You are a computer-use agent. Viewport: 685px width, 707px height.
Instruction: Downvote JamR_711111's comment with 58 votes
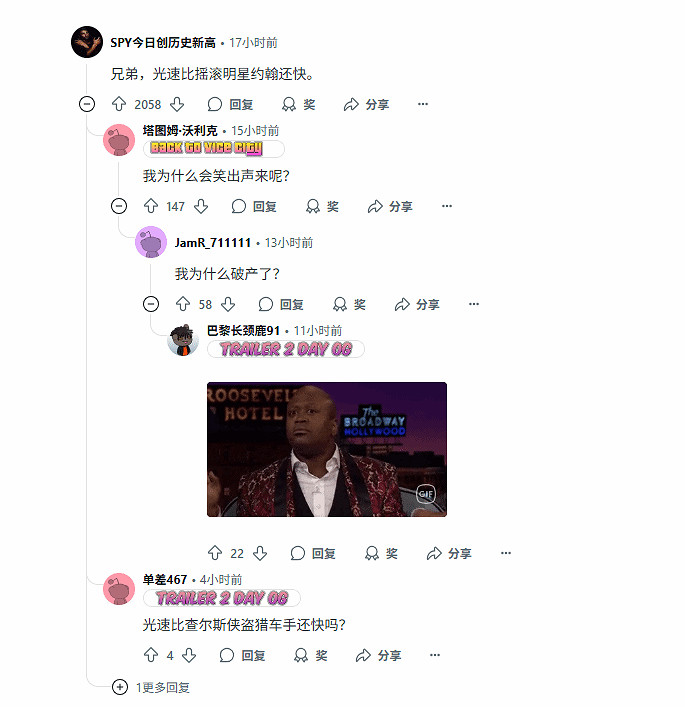228,304
